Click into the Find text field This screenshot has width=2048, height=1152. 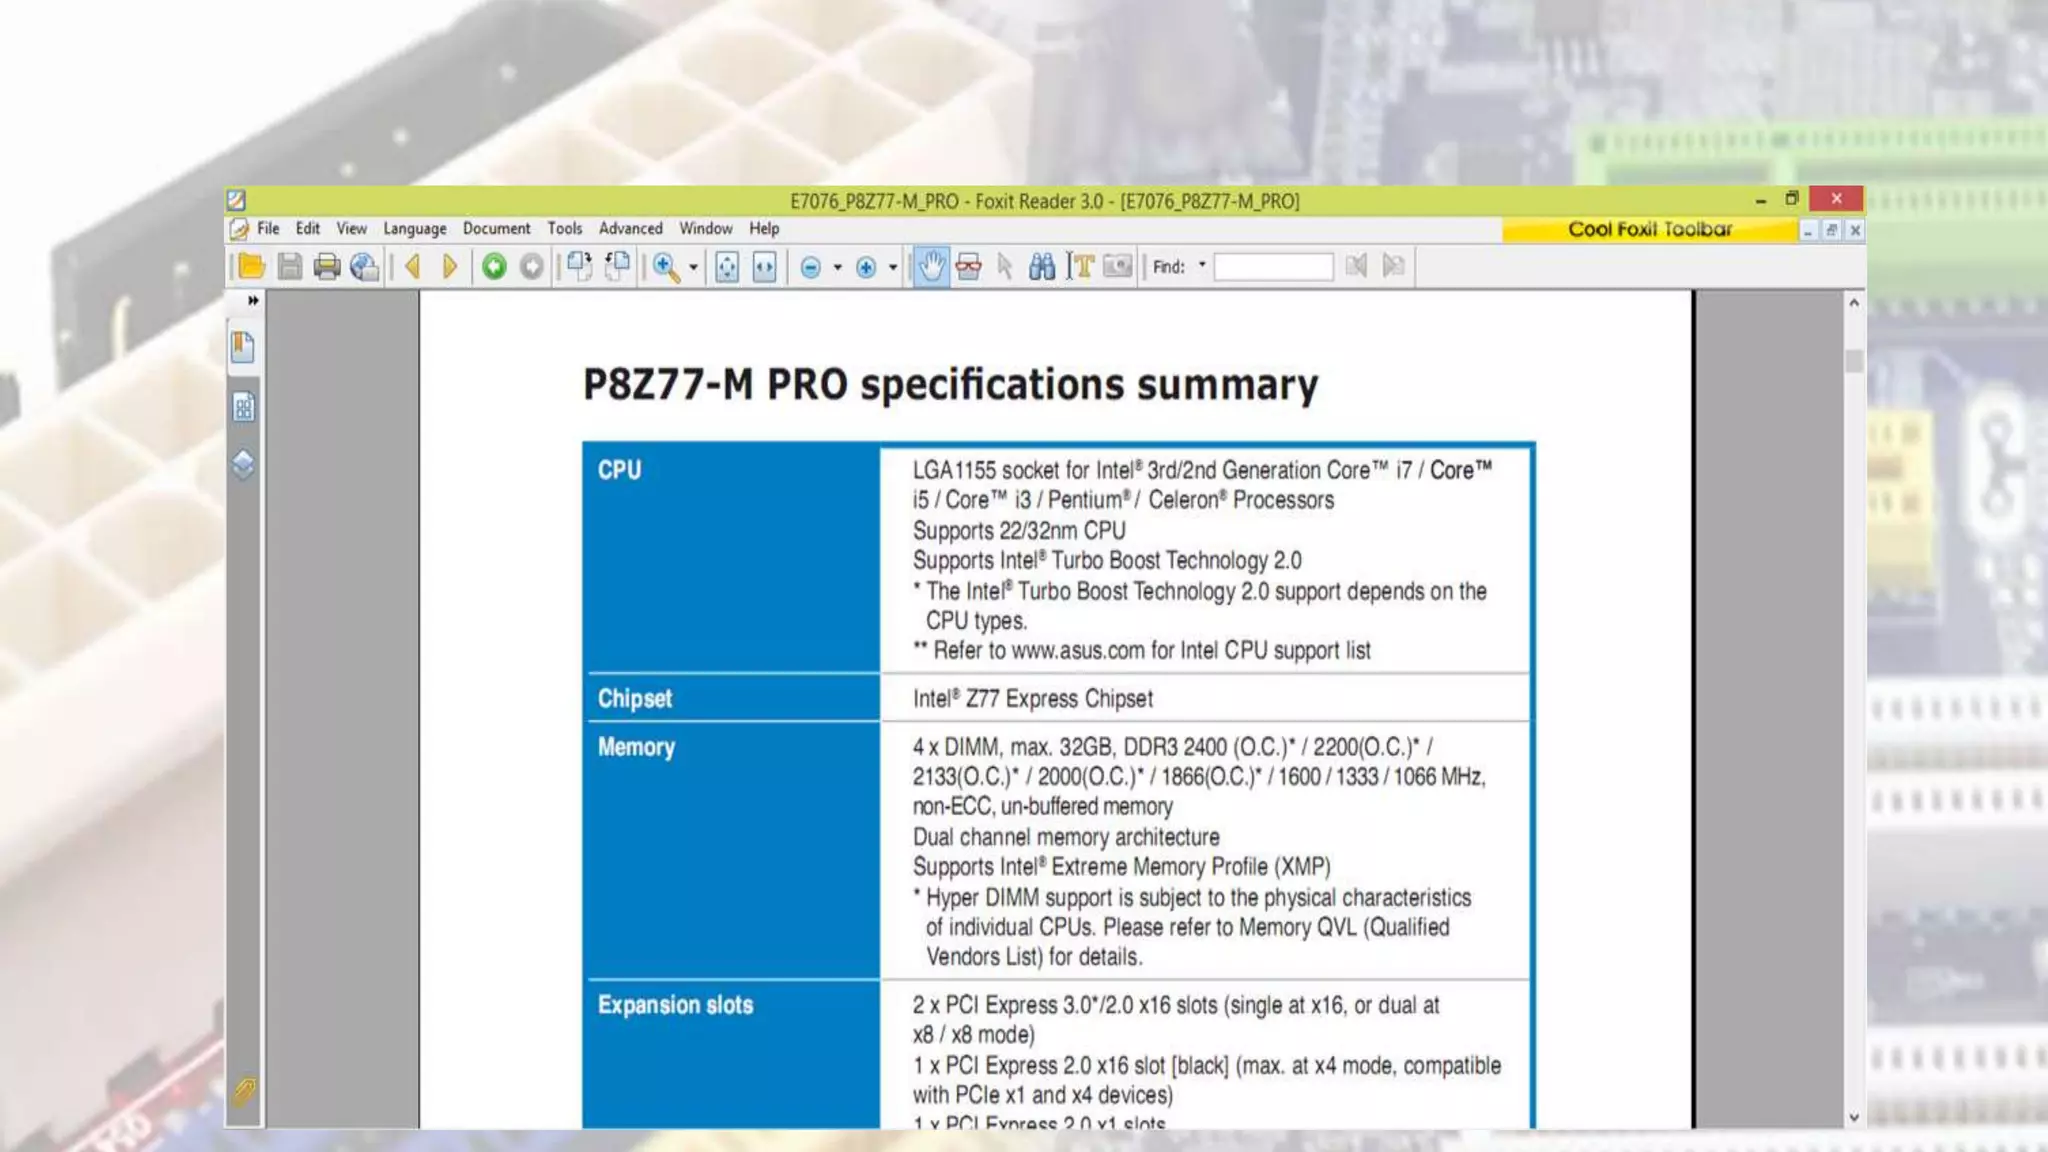pos(1273,267)
